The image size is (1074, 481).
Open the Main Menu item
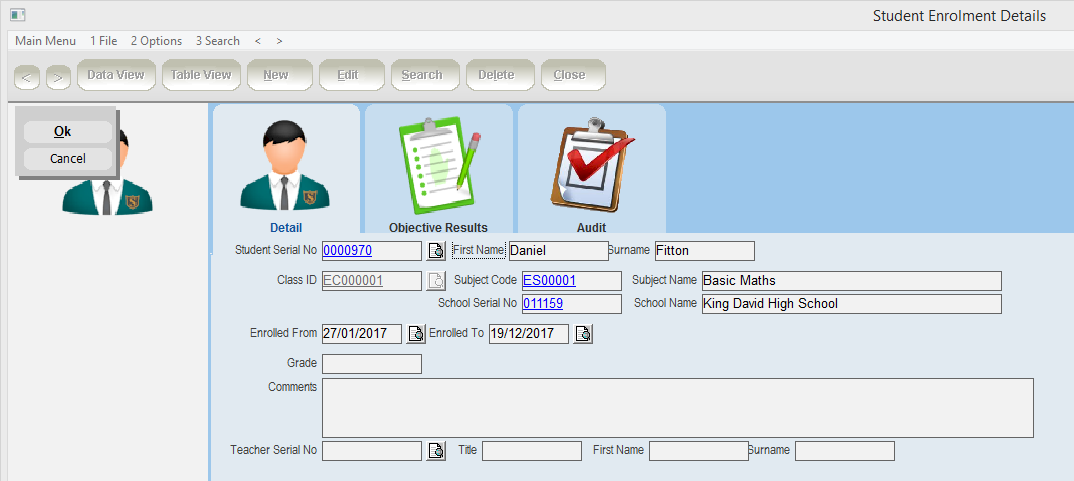45,41
